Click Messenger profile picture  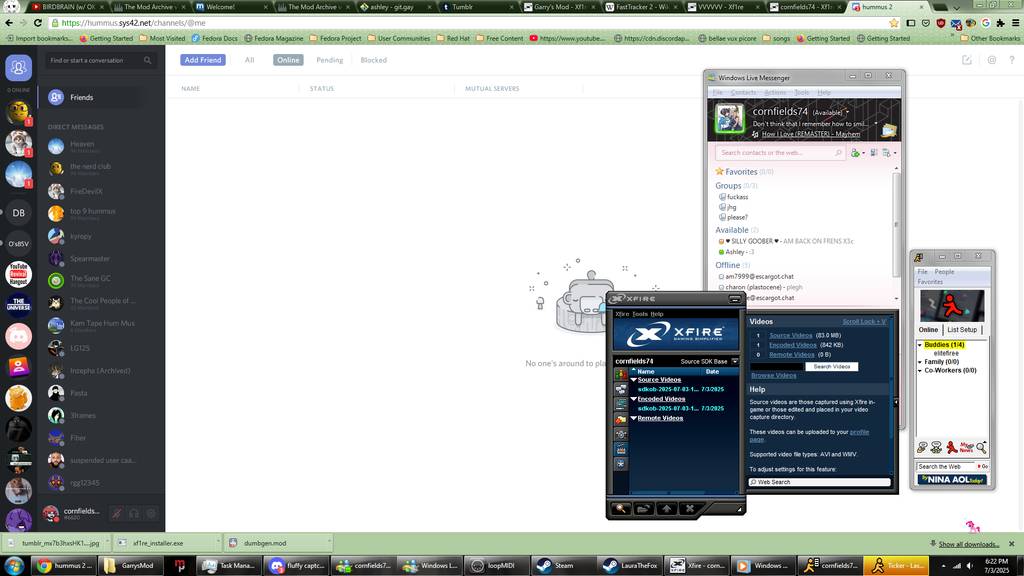click(x=729, y=120)
